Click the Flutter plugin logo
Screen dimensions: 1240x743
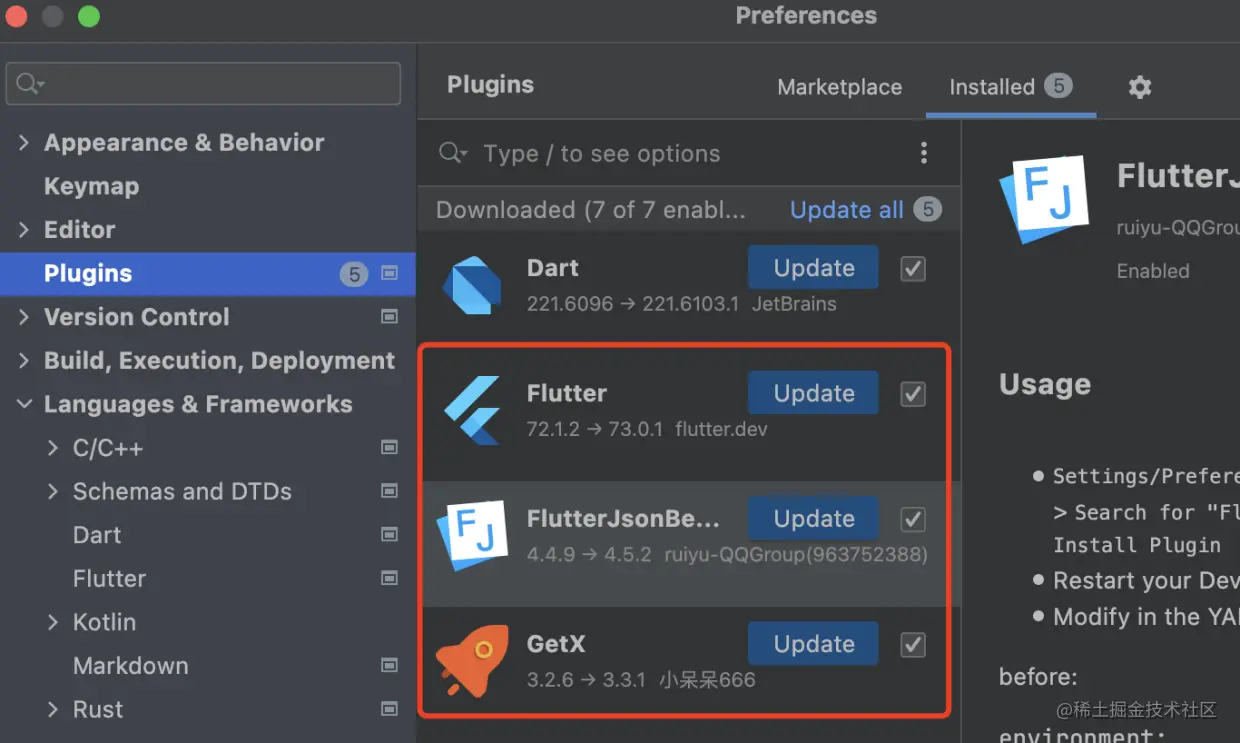click(472, 411)
